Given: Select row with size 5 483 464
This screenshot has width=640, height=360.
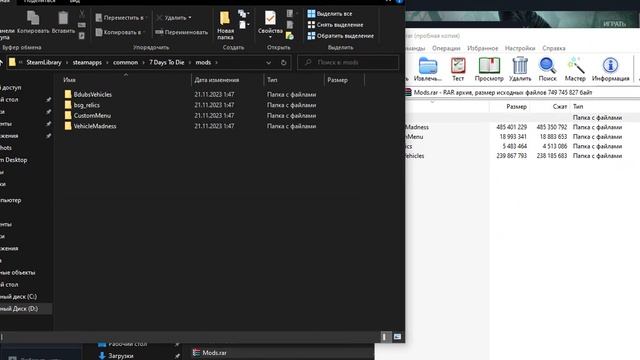Looking at the screenshot, I should pyautogui.click(x=522, y=146).
